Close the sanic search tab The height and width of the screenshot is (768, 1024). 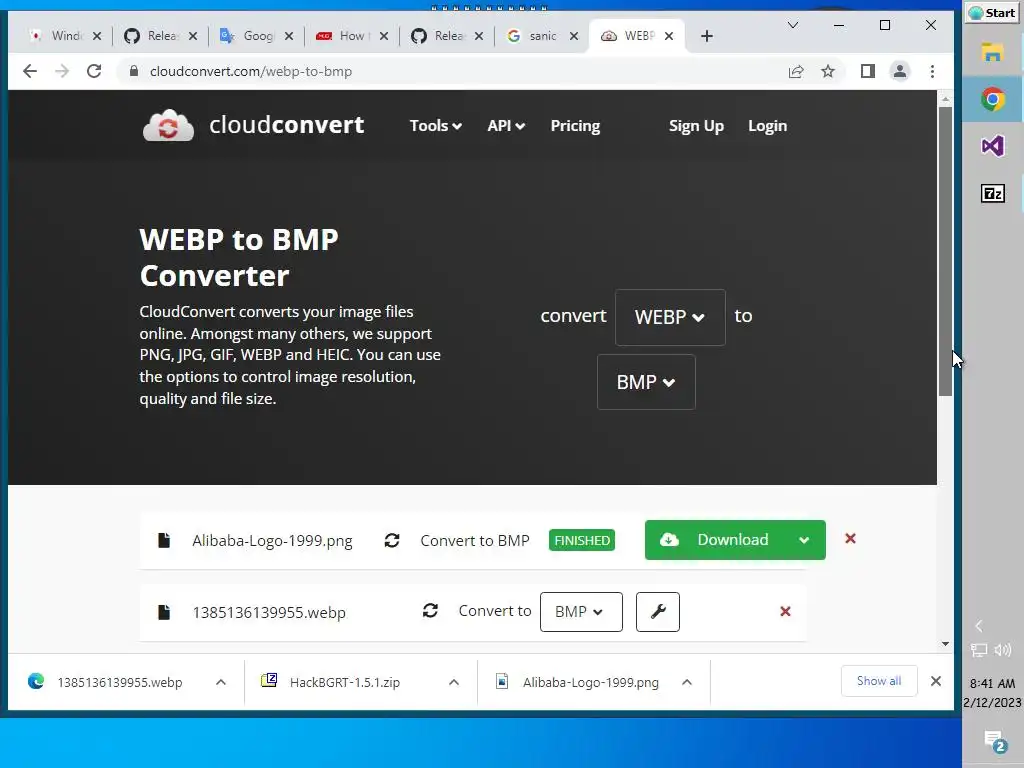tap(574, 36)
